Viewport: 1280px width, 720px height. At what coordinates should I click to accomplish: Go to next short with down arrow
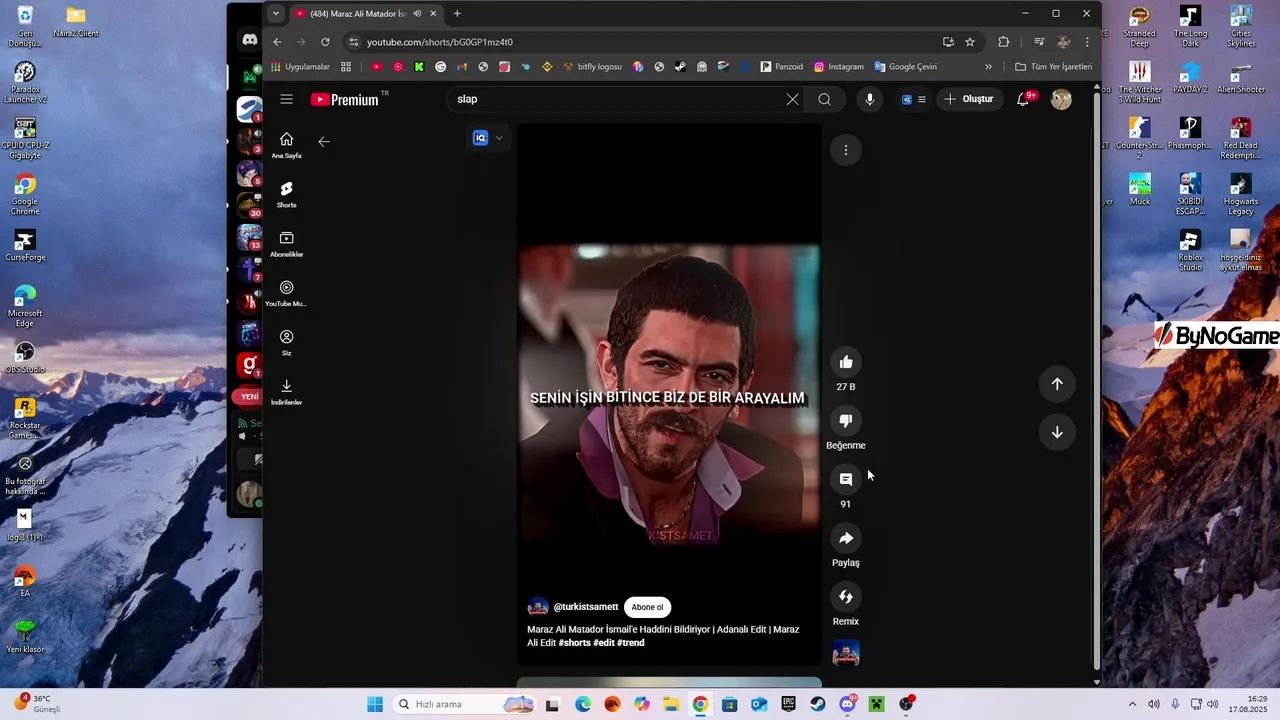[x=1057, y=432]
